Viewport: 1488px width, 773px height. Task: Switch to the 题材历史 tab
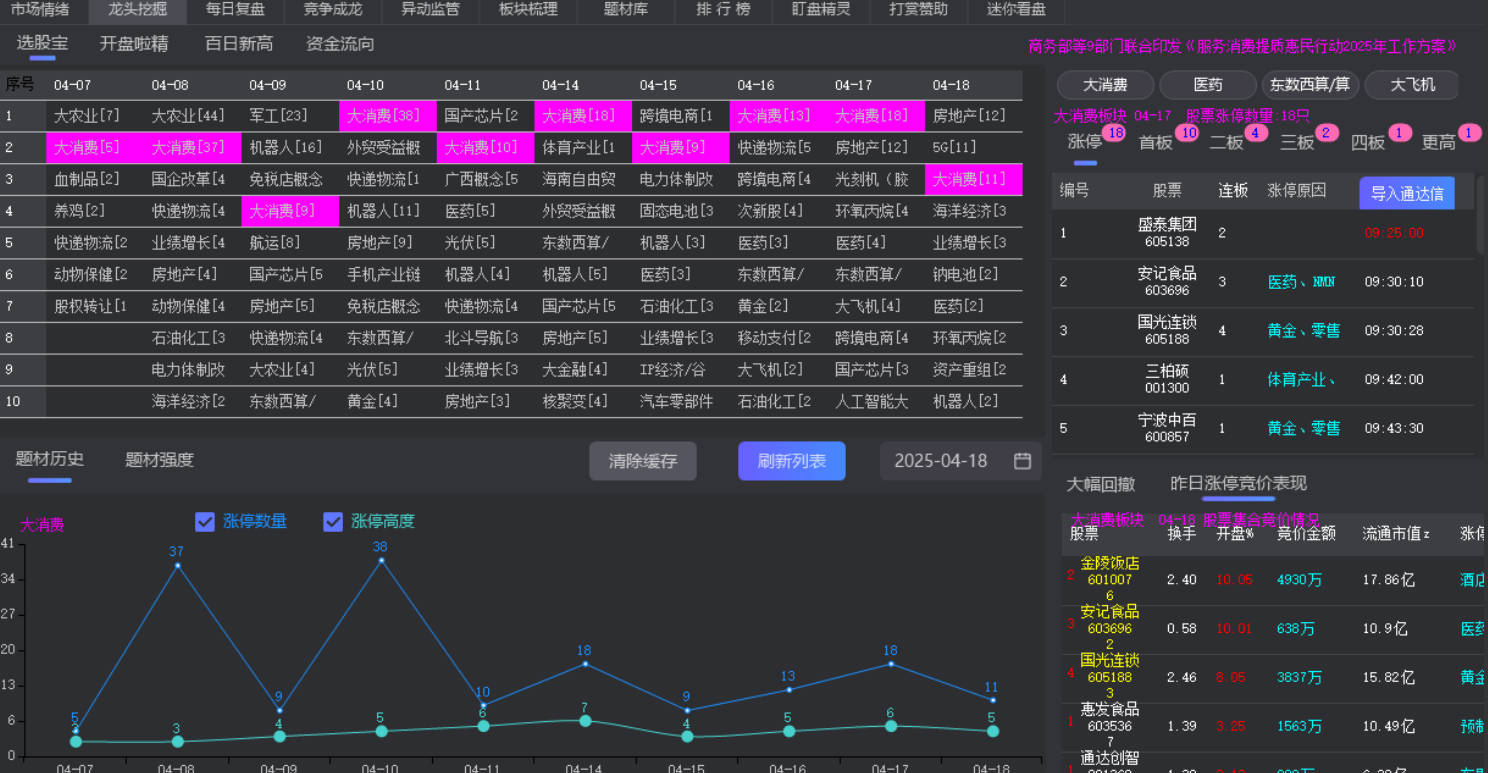[50, 459]
